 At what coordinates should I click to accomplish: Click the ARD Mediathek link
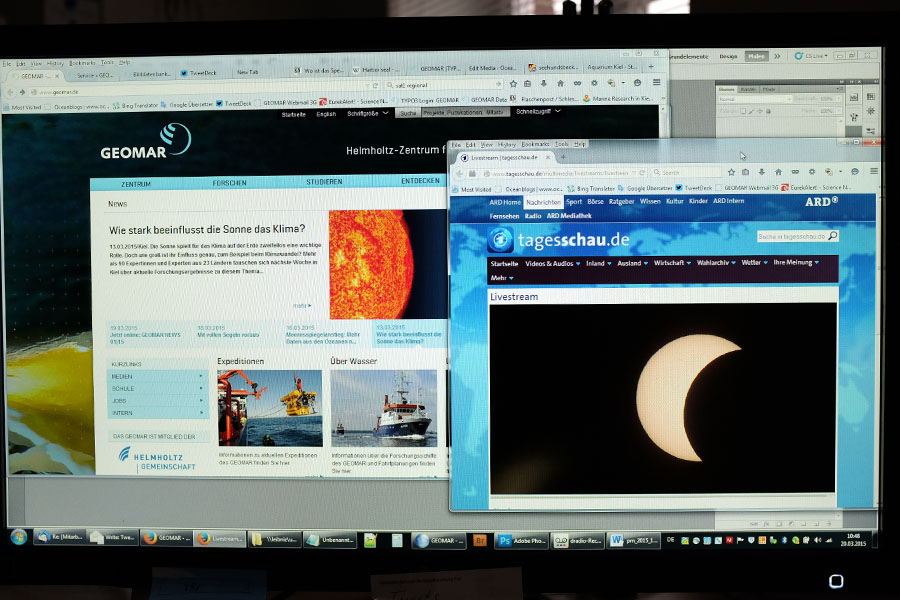pos(569,216)
